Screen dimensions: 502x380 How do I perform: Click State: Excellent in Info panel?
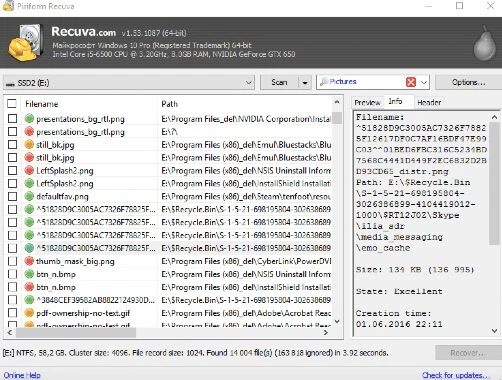(x=399, y=291)
